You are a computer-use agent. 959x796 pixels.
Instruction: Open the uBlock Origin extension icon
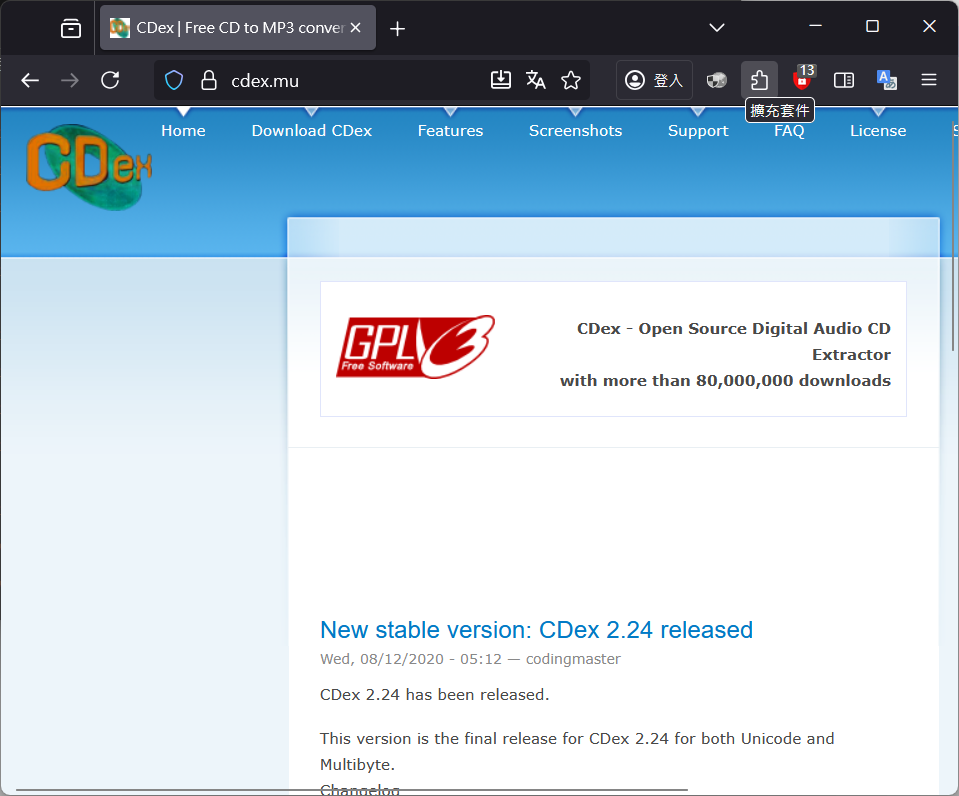tap(802, 80)
